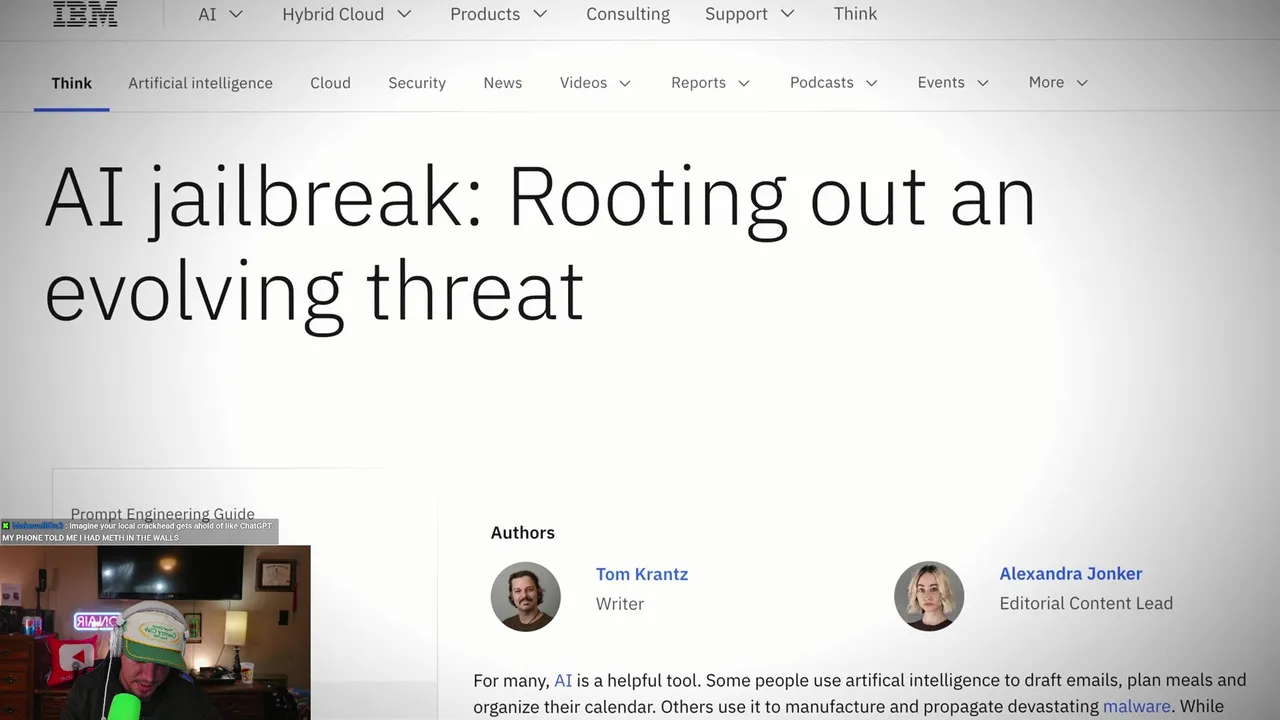This screenshot has width=1280, height=720.
Task: Open the Products dropdown
Action: 499,14
